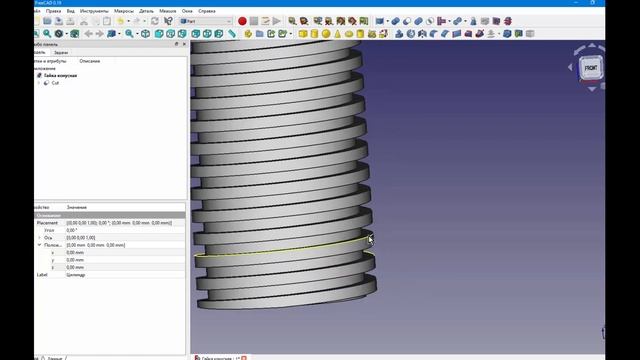
Task: Create a new group folder icon
Action: click(260, 34)
